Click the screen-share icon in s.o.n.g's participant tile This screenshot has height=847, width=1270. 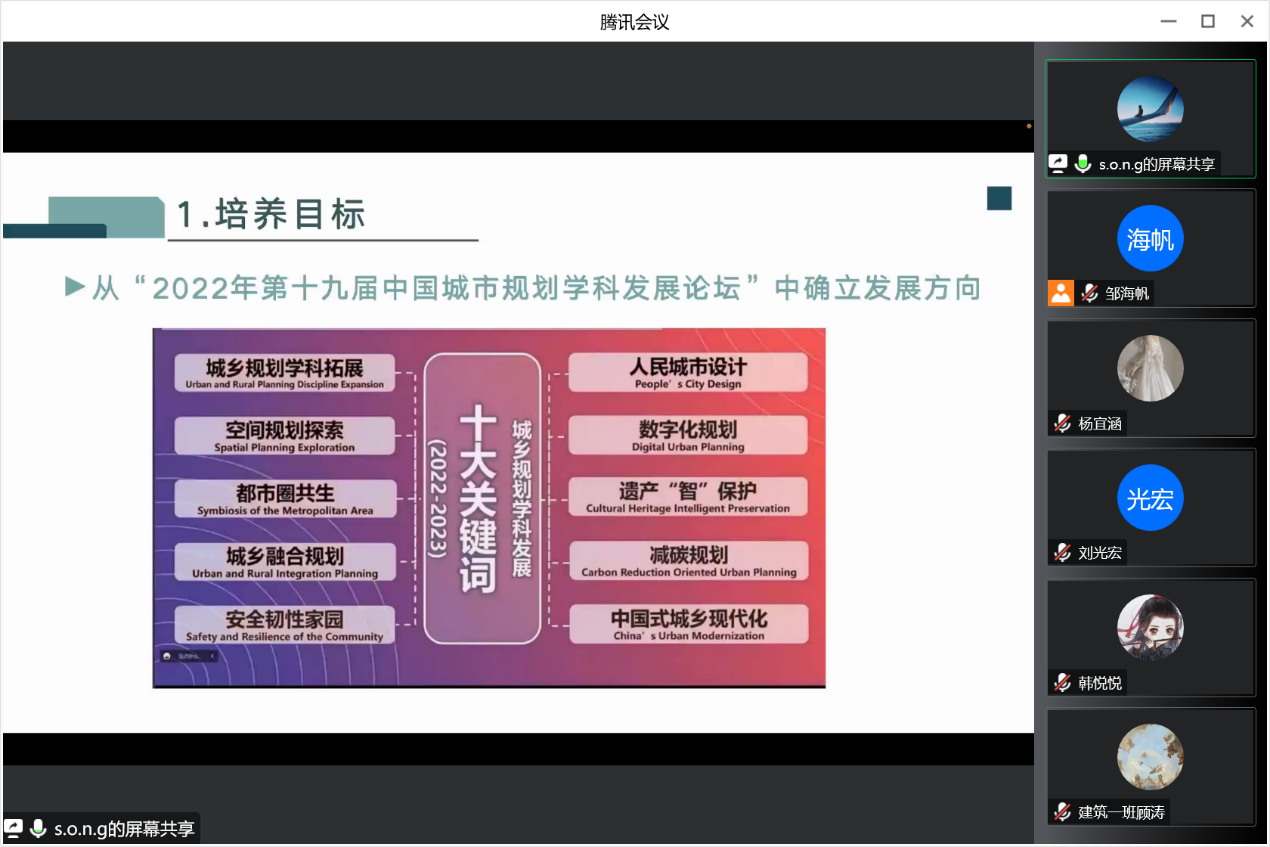click(x=1058, y=164)
